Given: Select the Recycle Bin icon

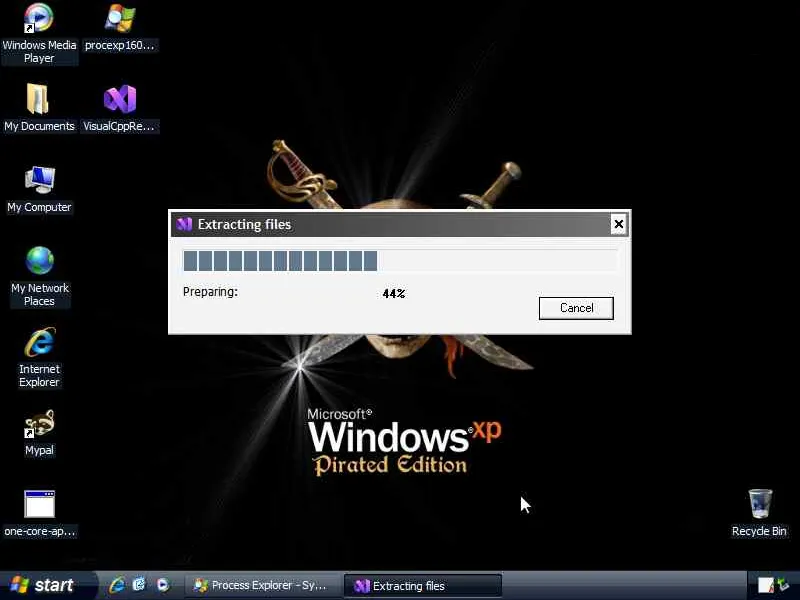Looking at the screenshot, I should point(759,513).
